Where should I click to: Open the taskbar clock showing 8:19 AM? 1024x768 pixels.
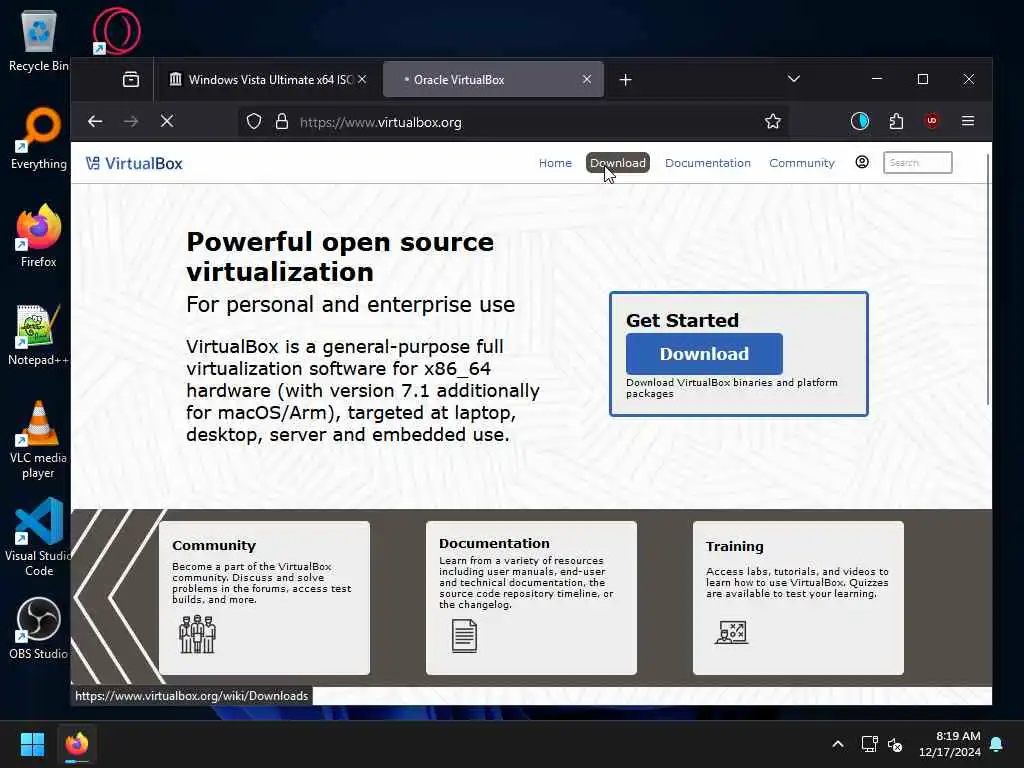[950, 744]
